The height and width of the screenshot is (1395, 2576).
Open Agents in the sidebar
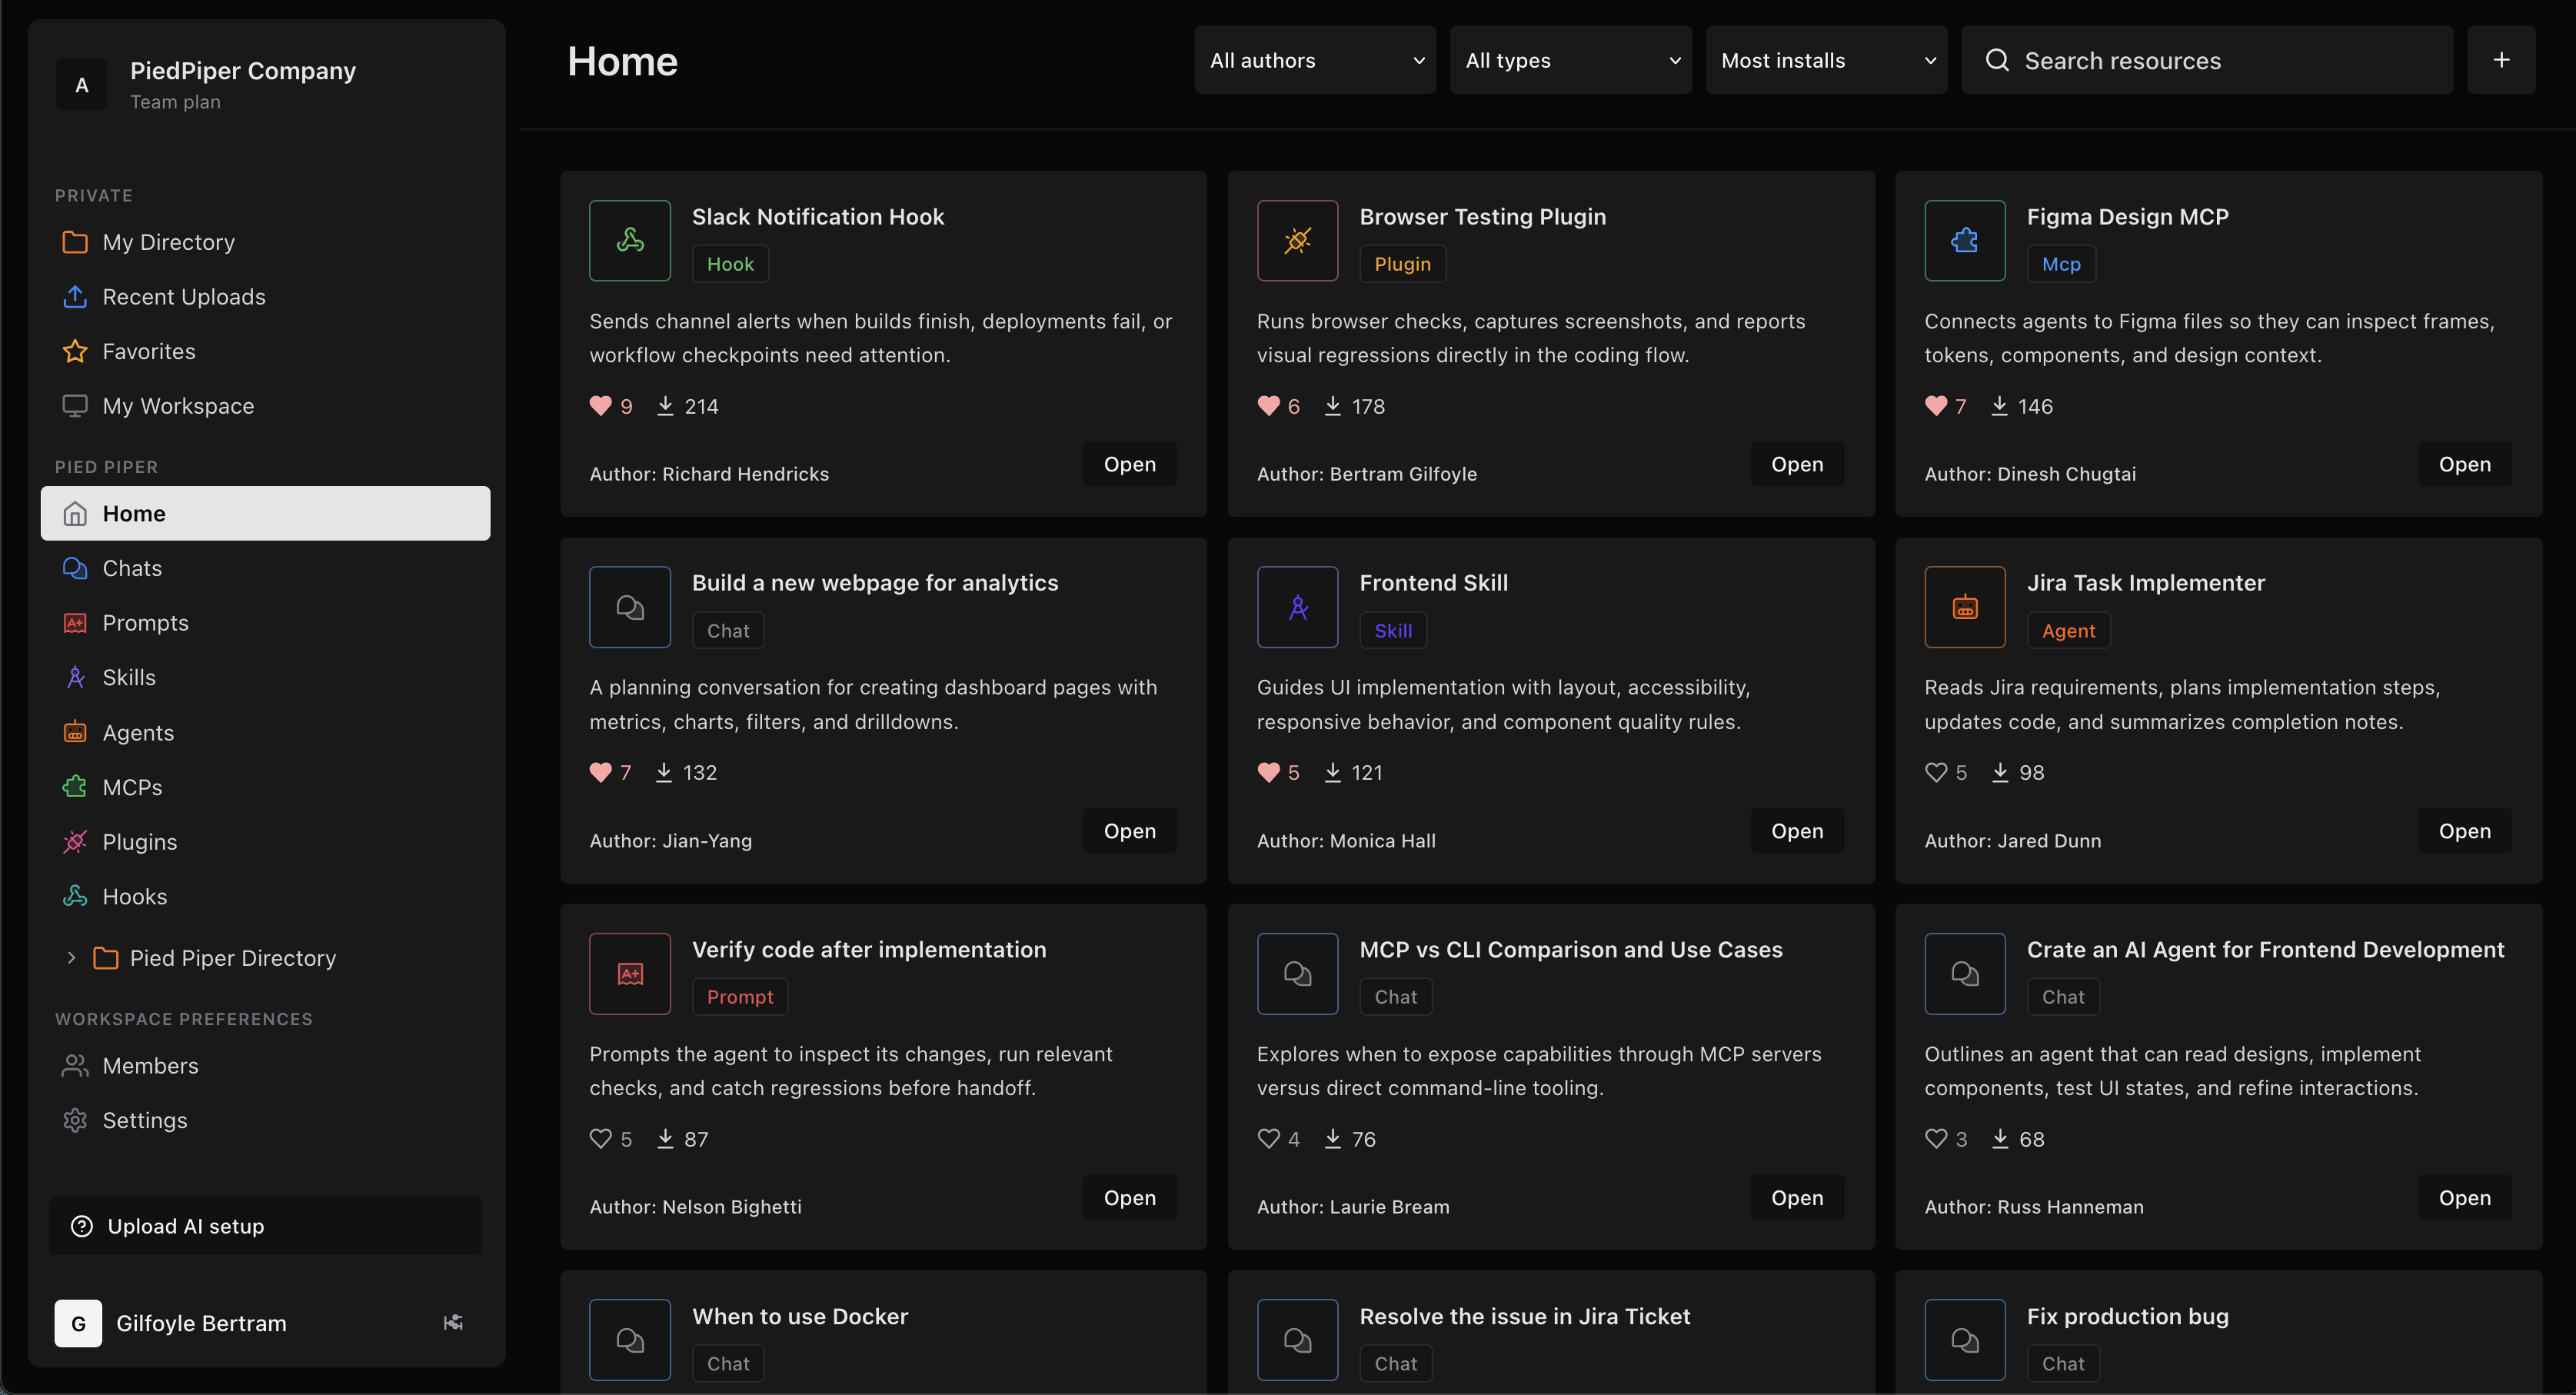(x=265, y=733)
